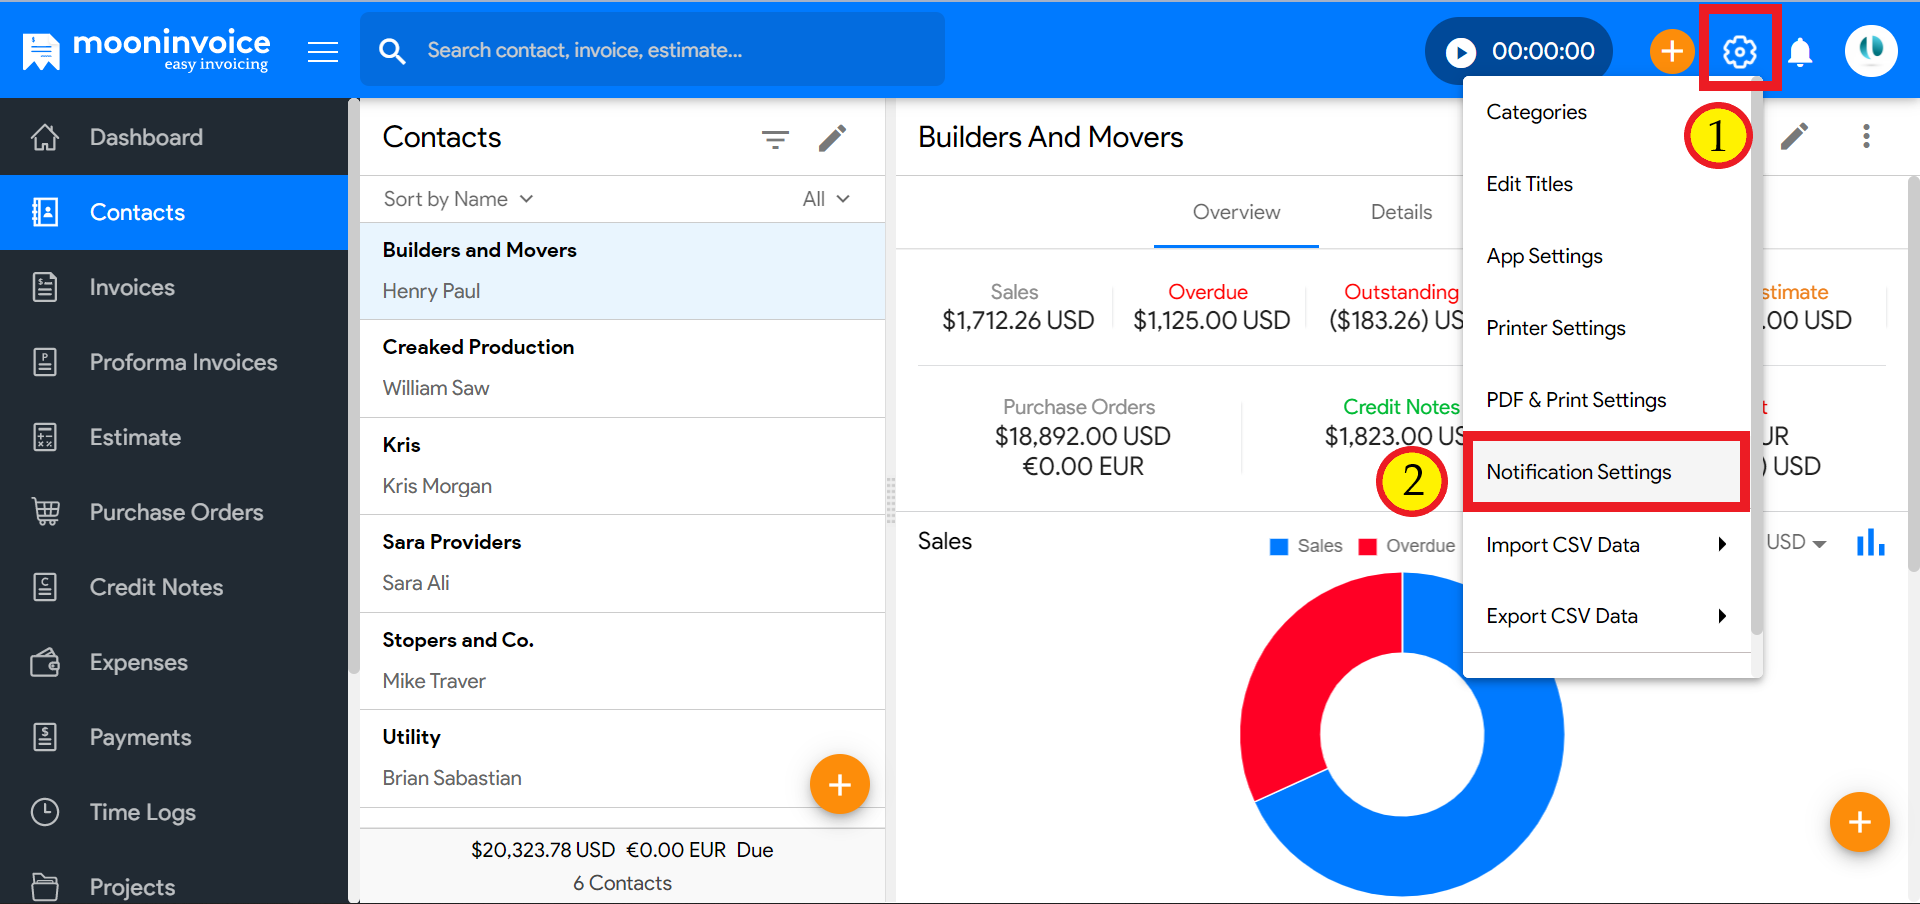
Task: Click the Credit Notes icon
Action: 45,587
